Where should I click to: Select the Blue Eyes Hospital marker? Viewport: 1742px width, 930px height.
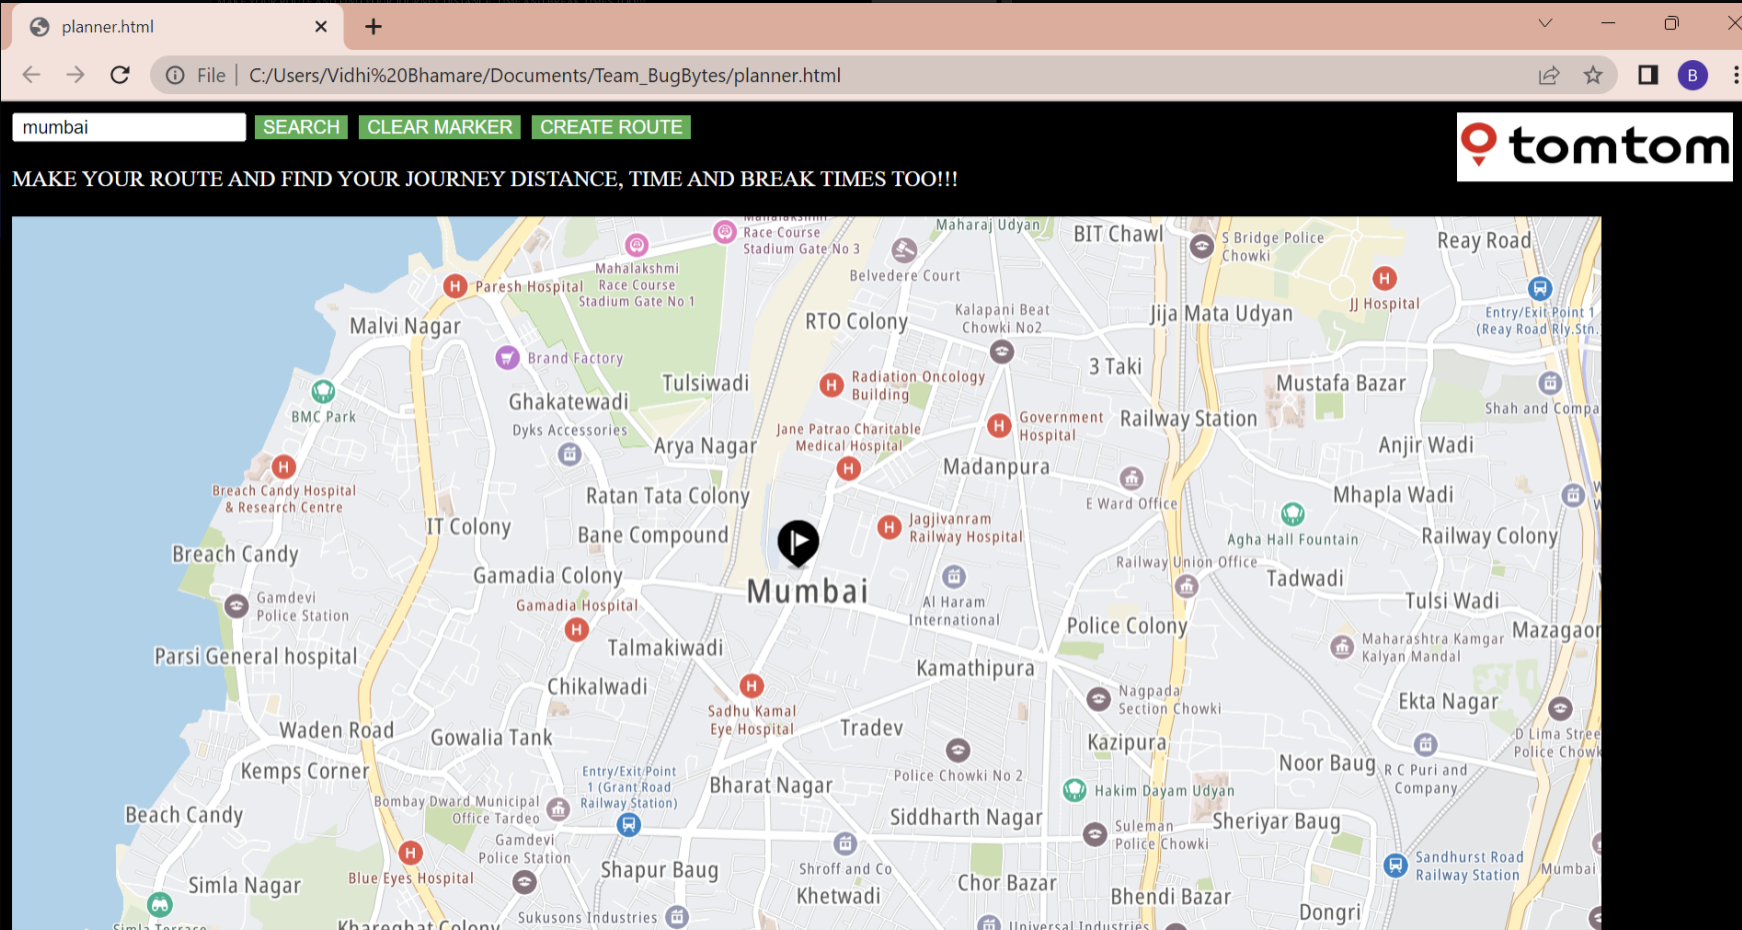coord(410,853)
